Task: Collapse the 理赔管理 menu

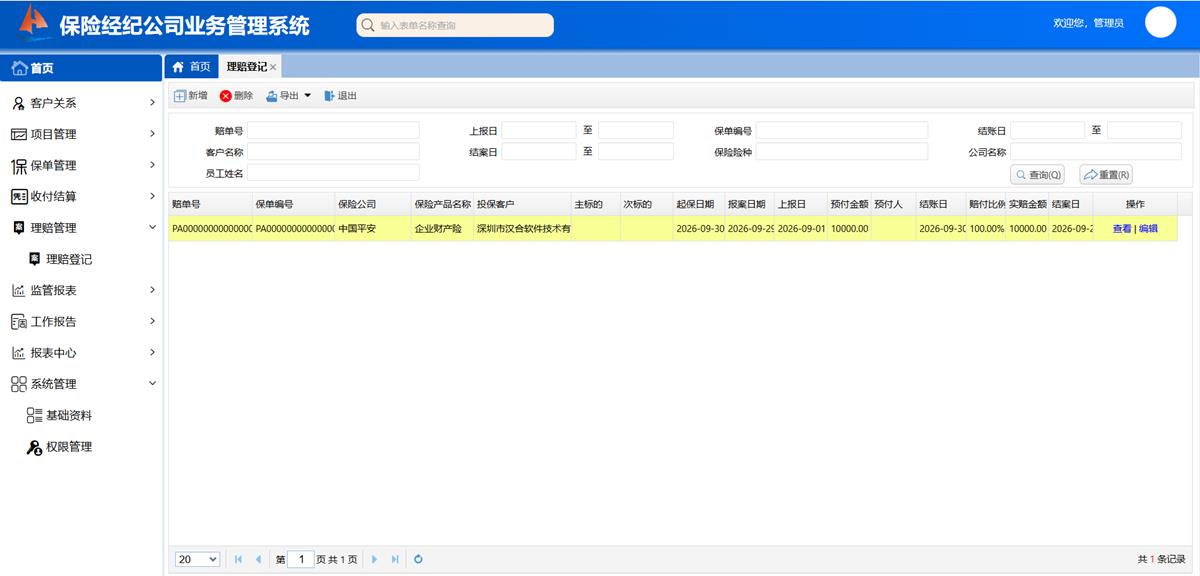Action: click(x=81, y=228)
